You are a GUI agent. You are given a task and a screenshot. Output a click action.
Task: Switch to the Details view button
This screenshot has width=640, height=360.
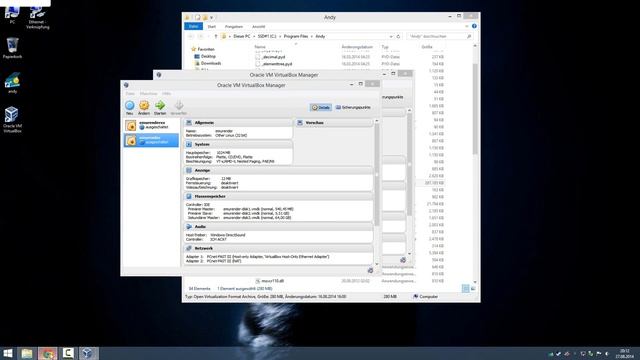[320, 107]
